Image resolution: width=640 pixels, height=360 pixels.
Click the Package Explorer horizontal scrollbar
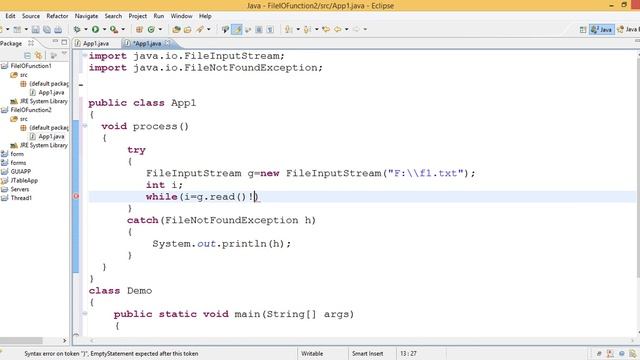[21, 340]
